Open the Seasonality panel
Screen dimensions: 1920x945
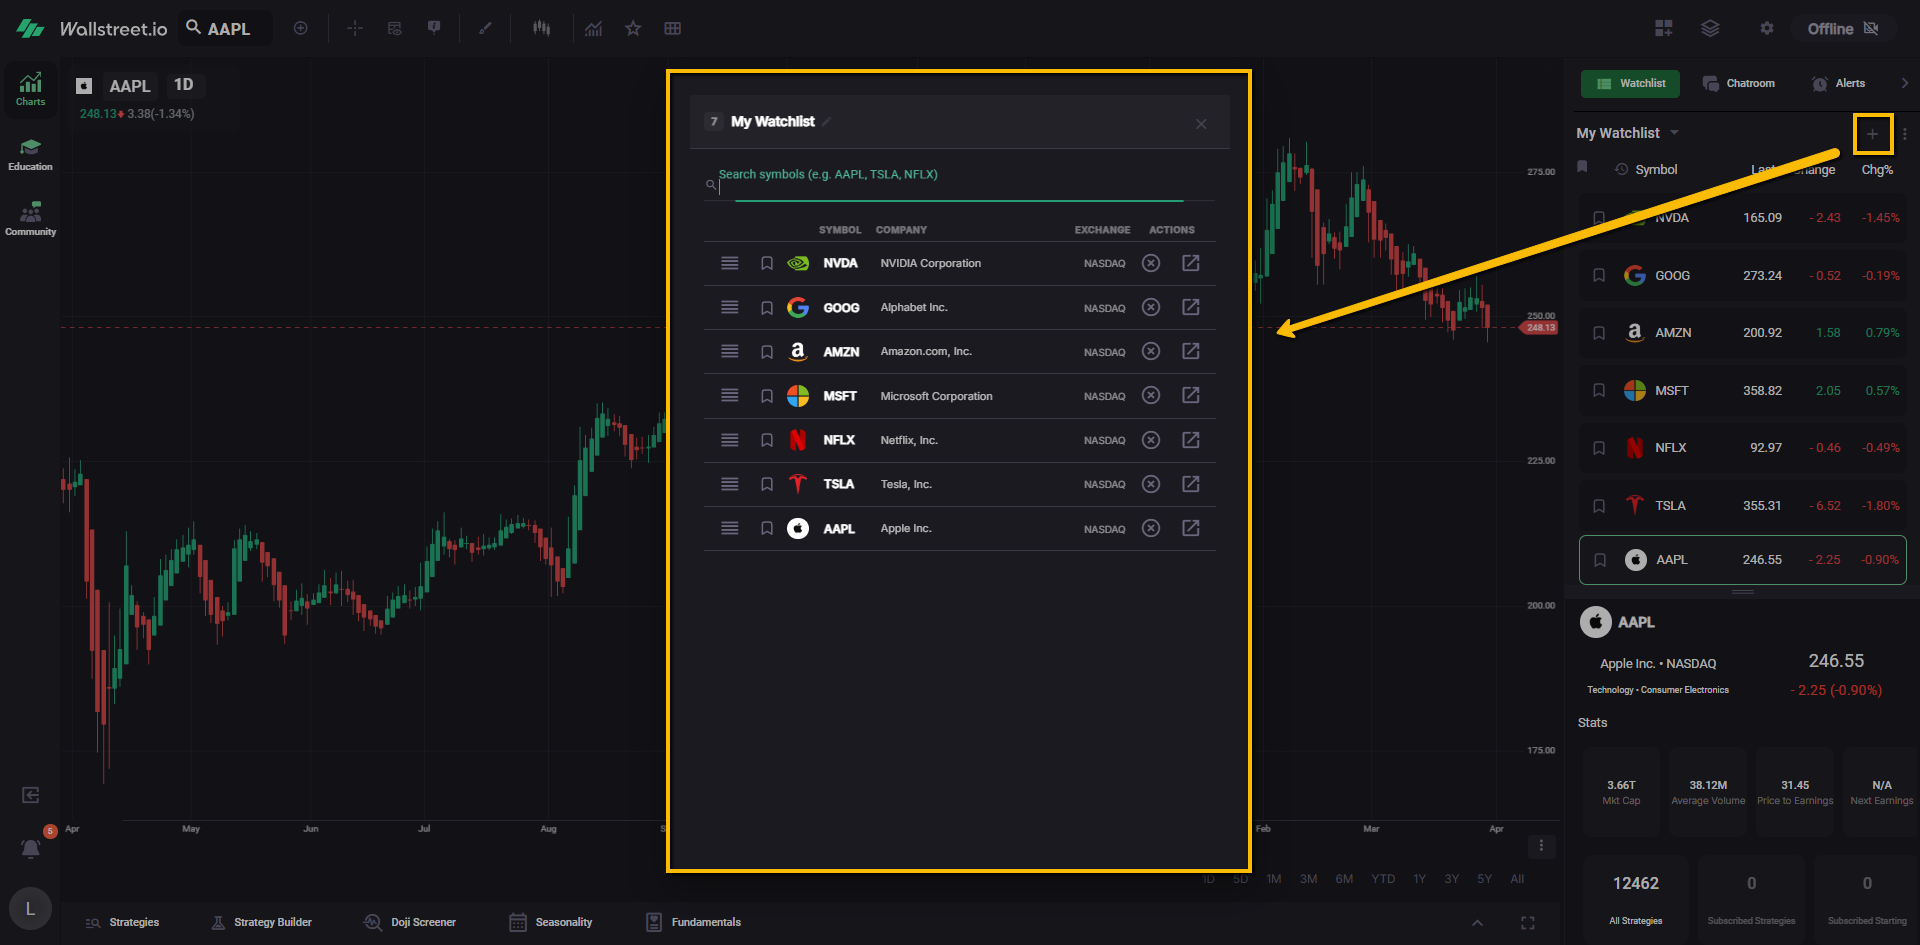point(551,922)
